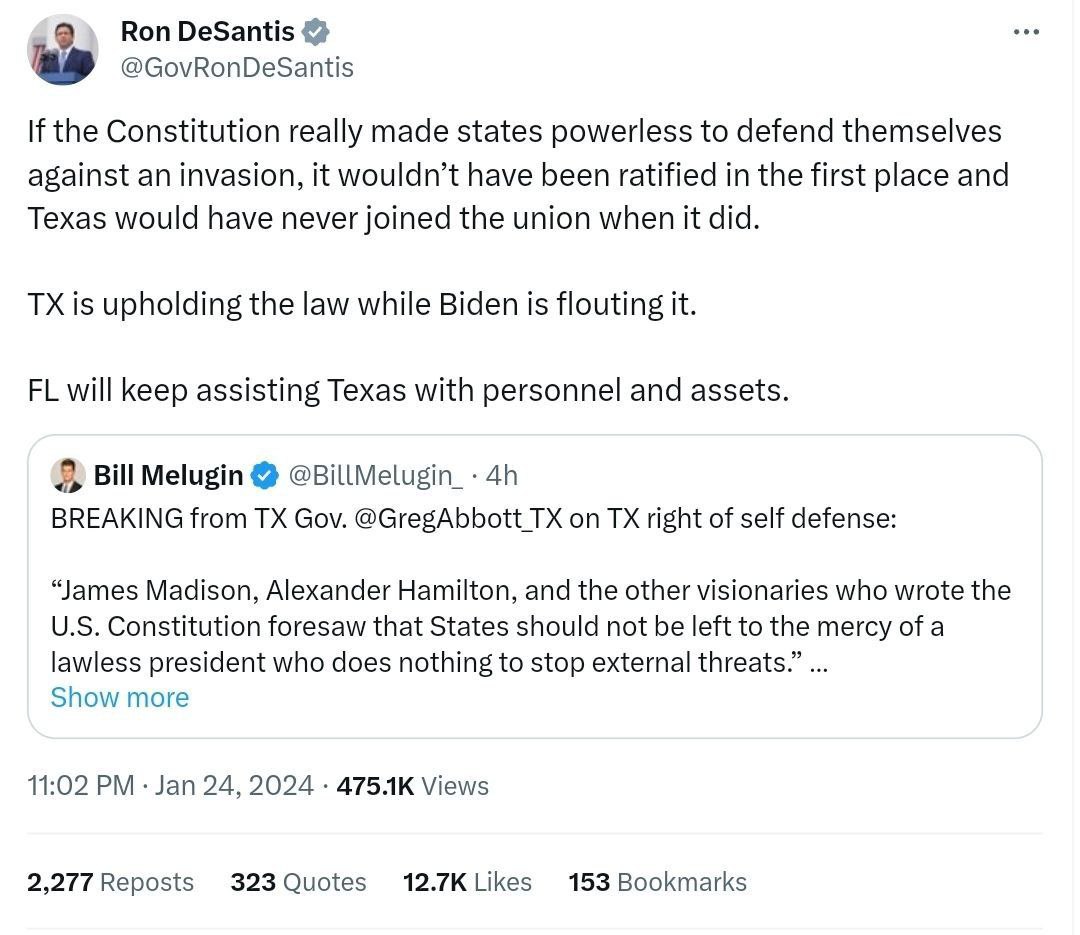Click the 4h timestamp on quoted tweet
Screen dimensions: 1080x935
pyautogui.click(x=501, y=476)
